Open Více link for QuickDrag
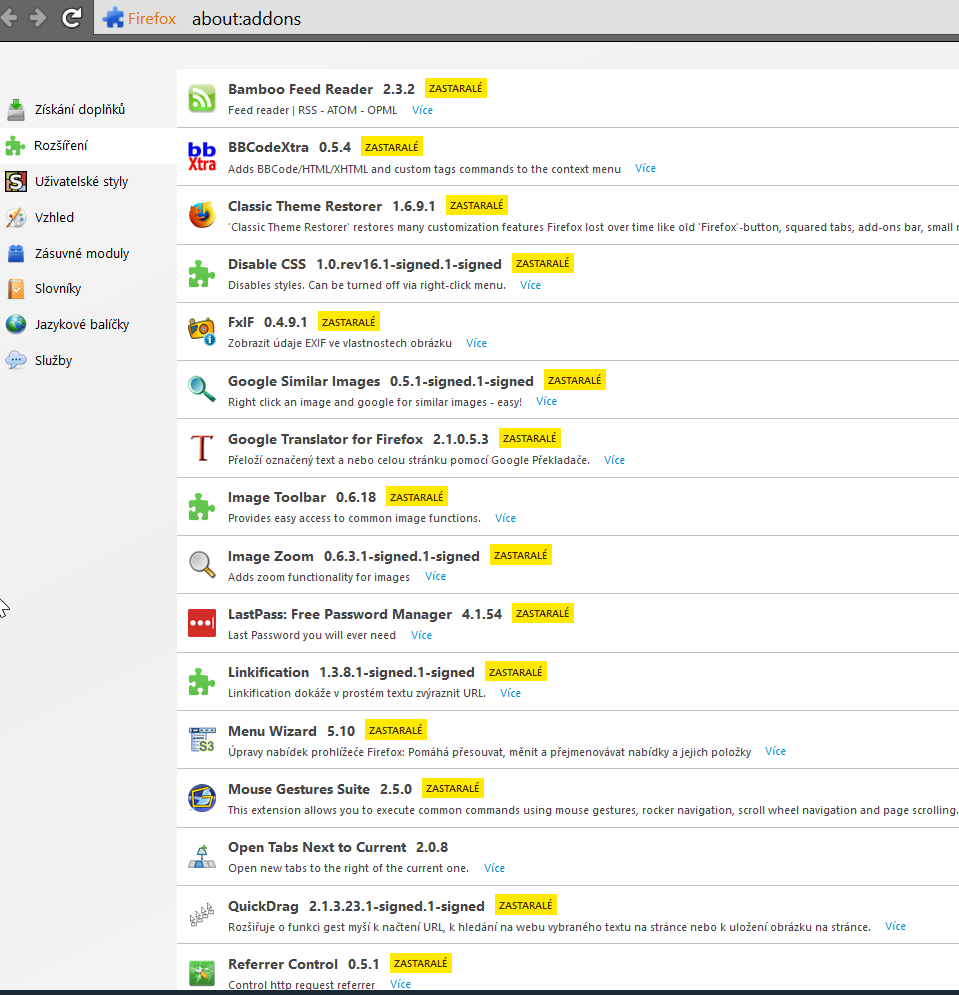The height and width of the screenshot is (995, 959). (x=896, y=926)
